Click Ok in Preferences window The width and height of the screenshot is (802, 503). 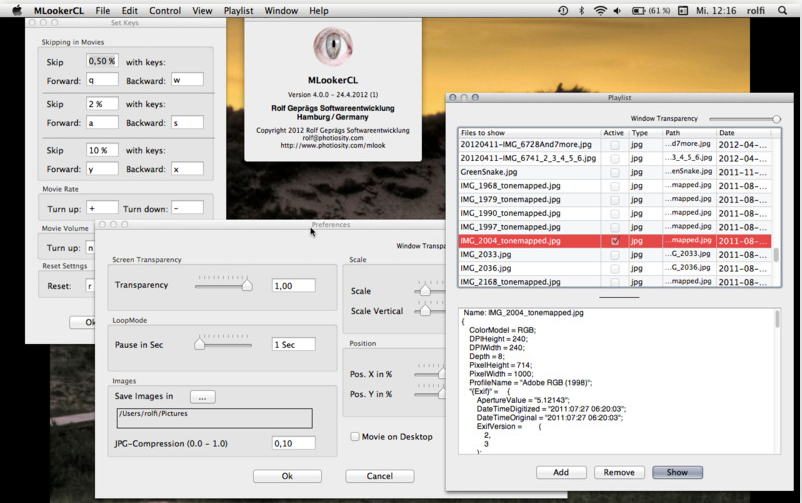click(x=287, y=476)
